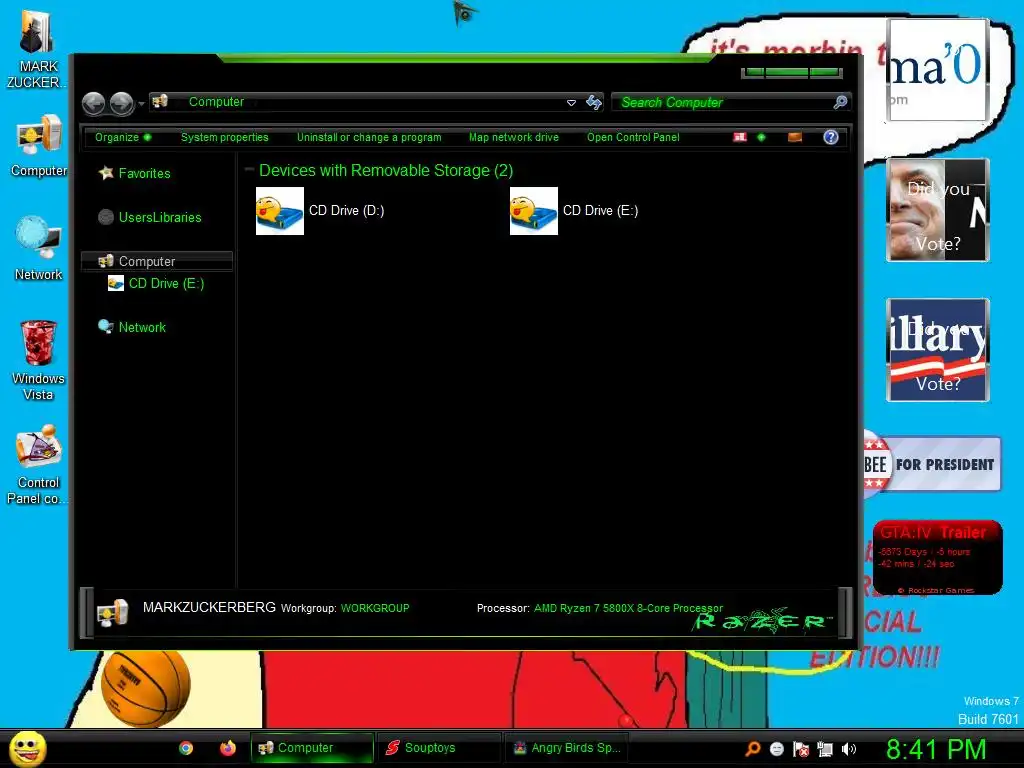The width and height of the screenshot is (1024, 768).
Task: Open the smiley Start button
Action: click(28, 748)
